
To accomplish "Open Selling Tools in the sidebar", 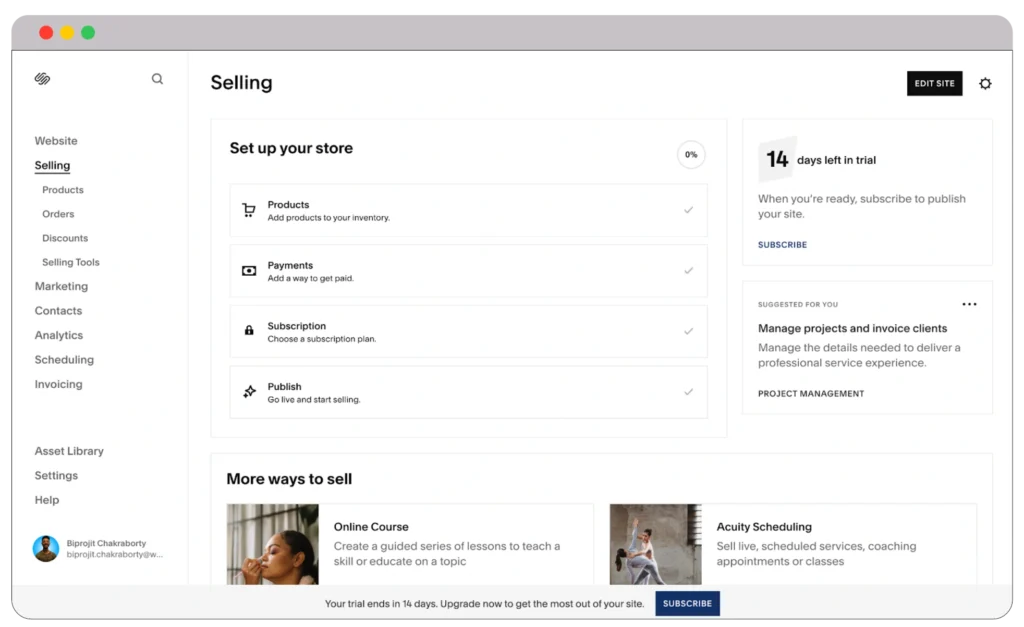I will [70, 262].
